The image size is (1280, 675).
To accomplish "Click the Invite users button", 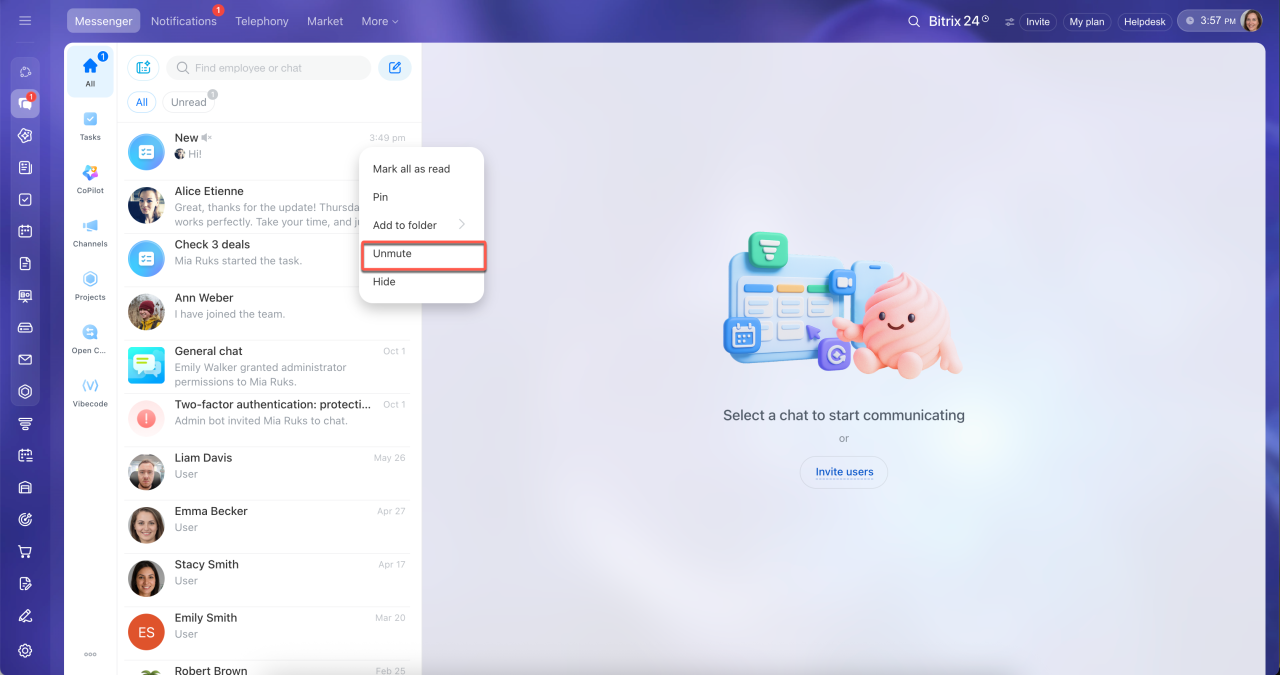I will (844, 472).
